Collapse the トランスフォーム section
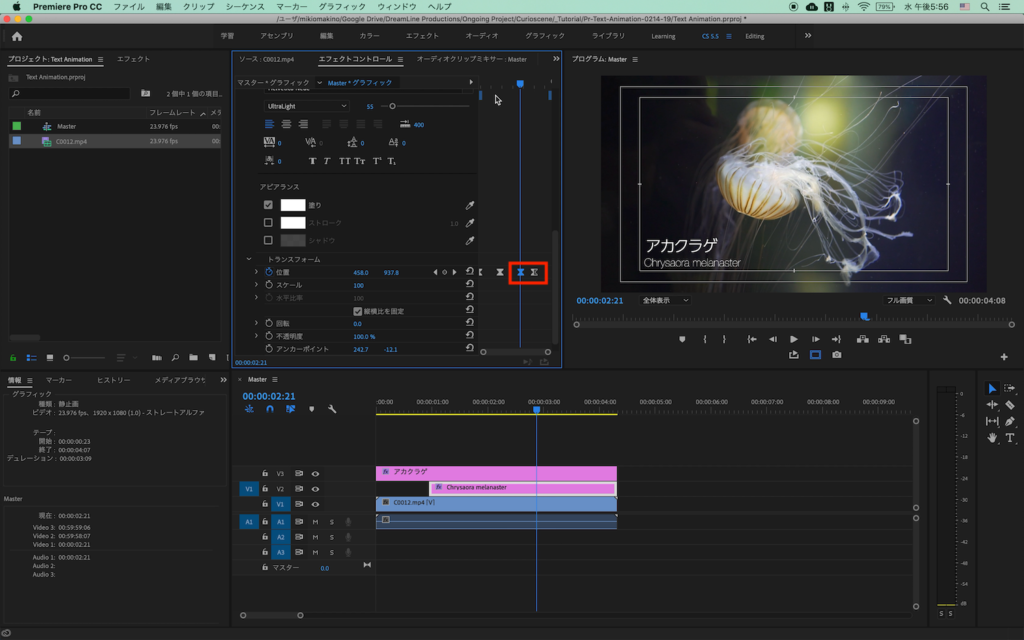This screenshot has height=640, width=1024. [249, 259]
